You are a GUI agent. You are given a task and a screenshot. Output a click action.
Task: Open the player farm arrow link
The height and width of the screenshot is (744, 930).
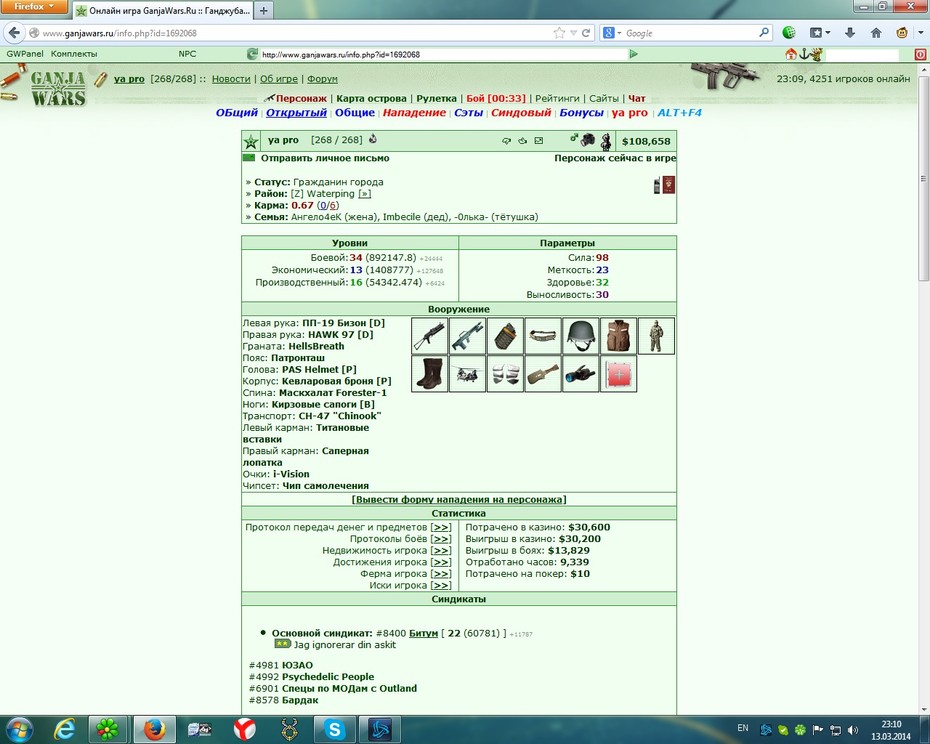click(441, 574)
